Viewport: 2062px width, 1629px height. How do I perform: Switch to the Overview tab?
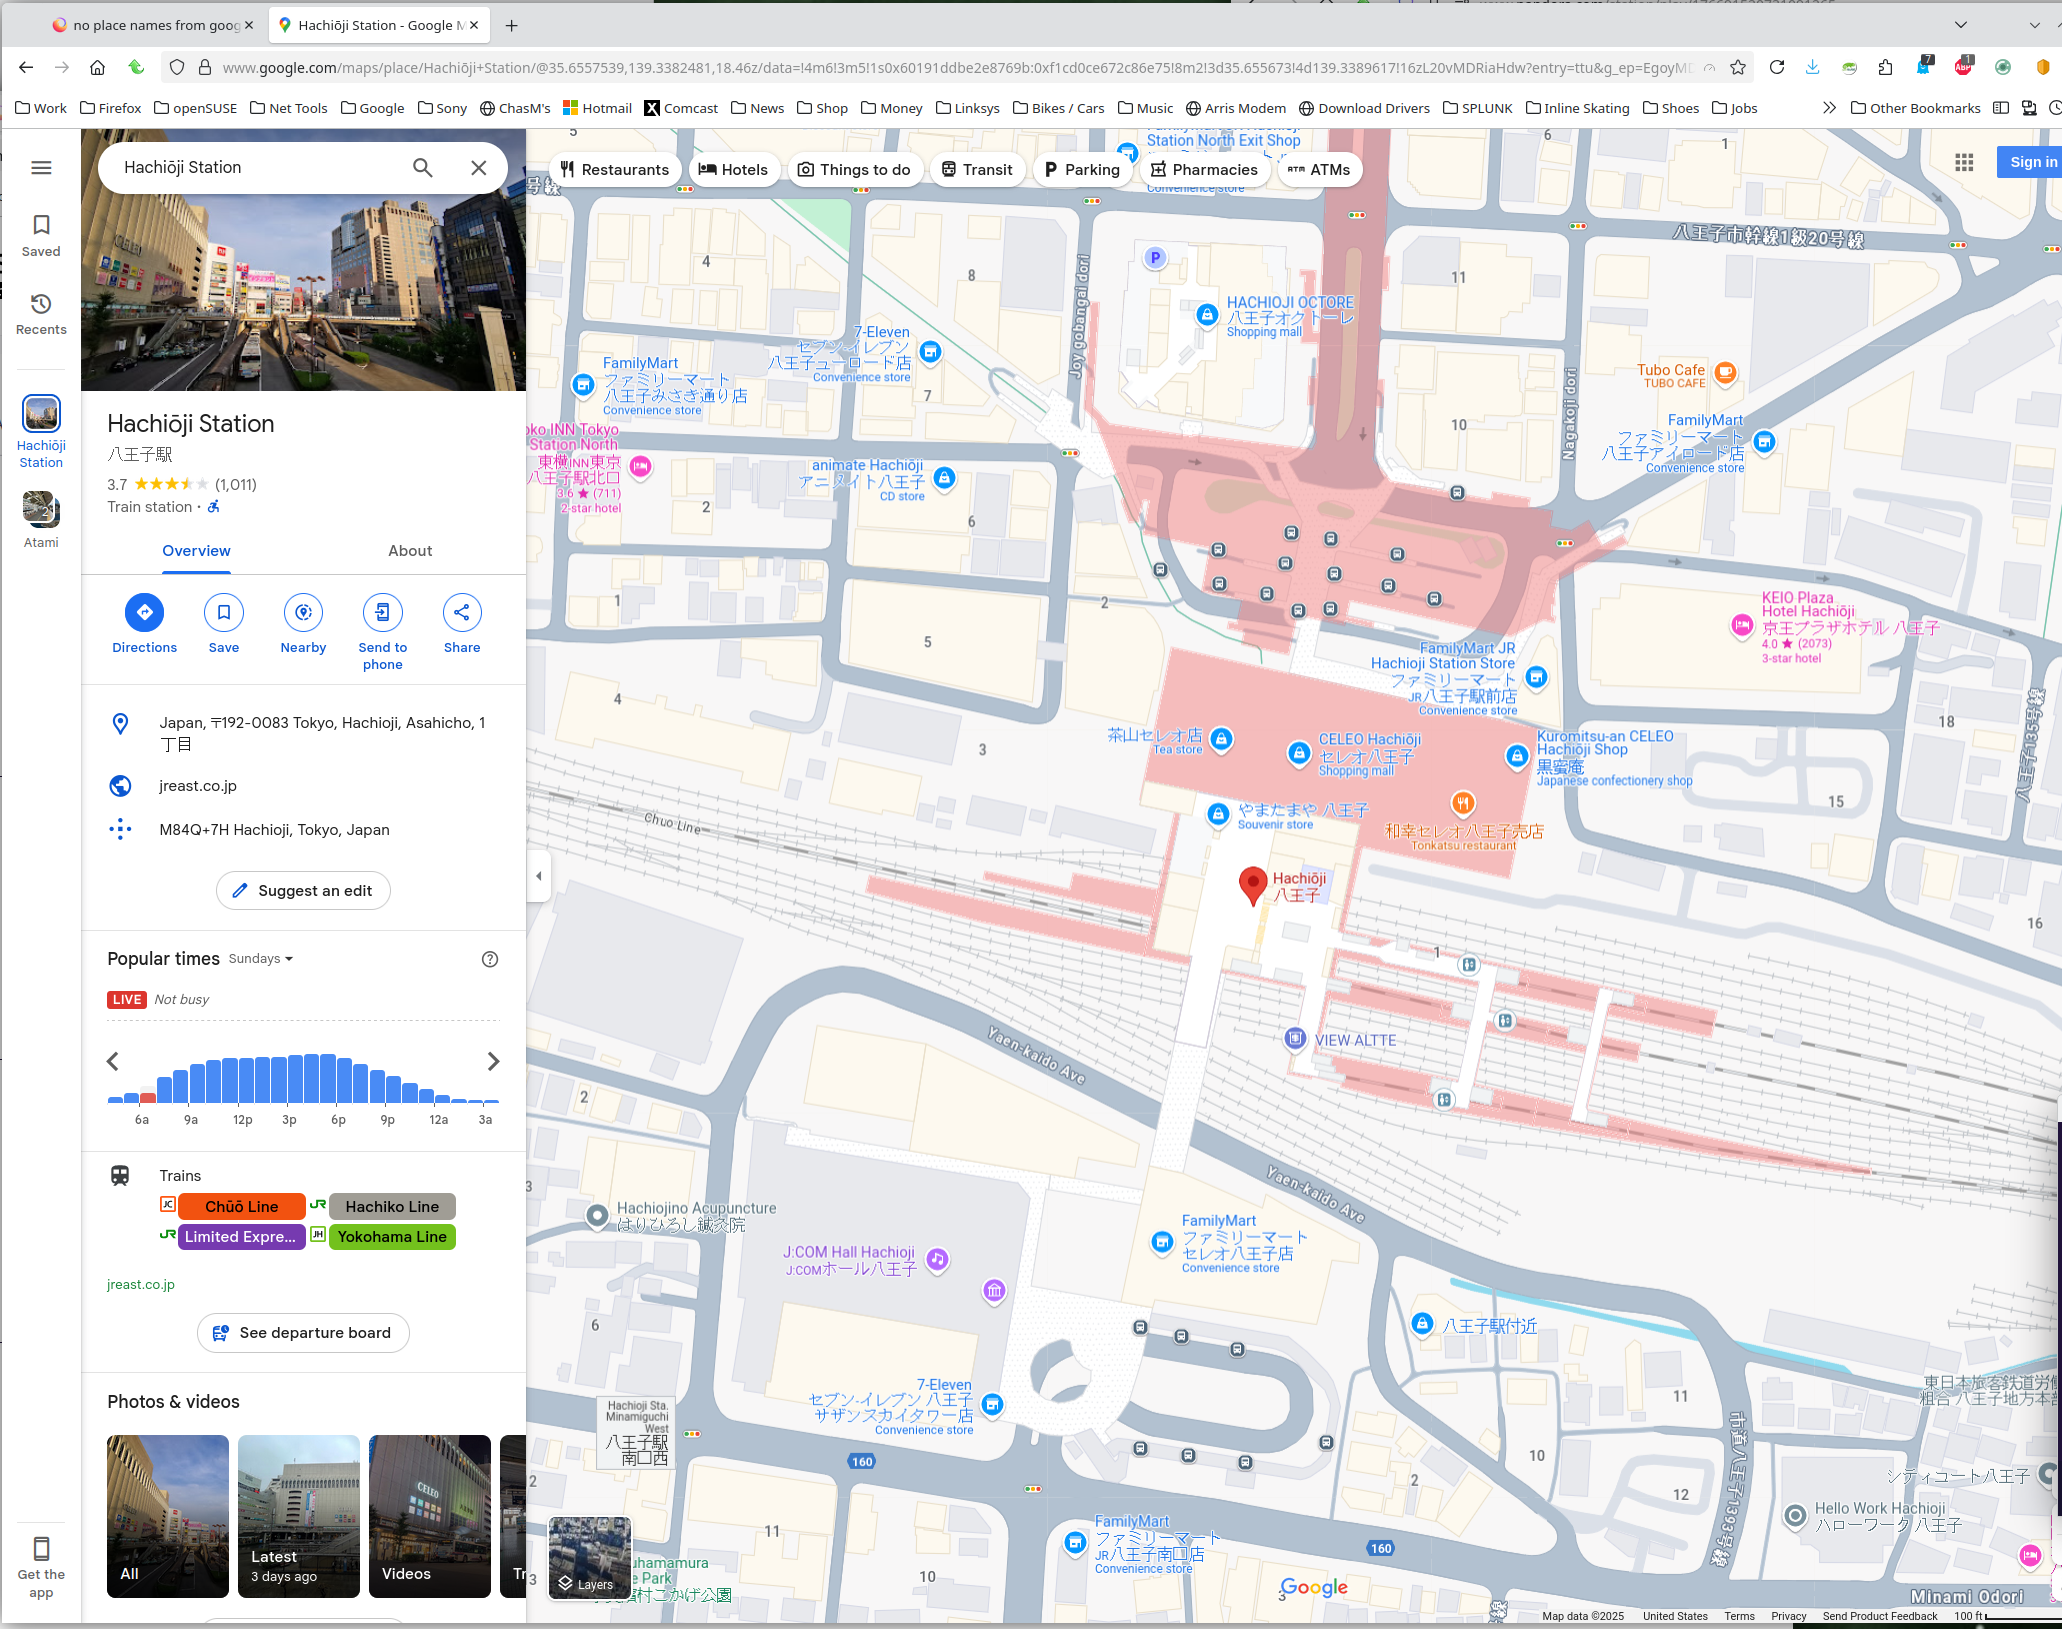point(196,551)
